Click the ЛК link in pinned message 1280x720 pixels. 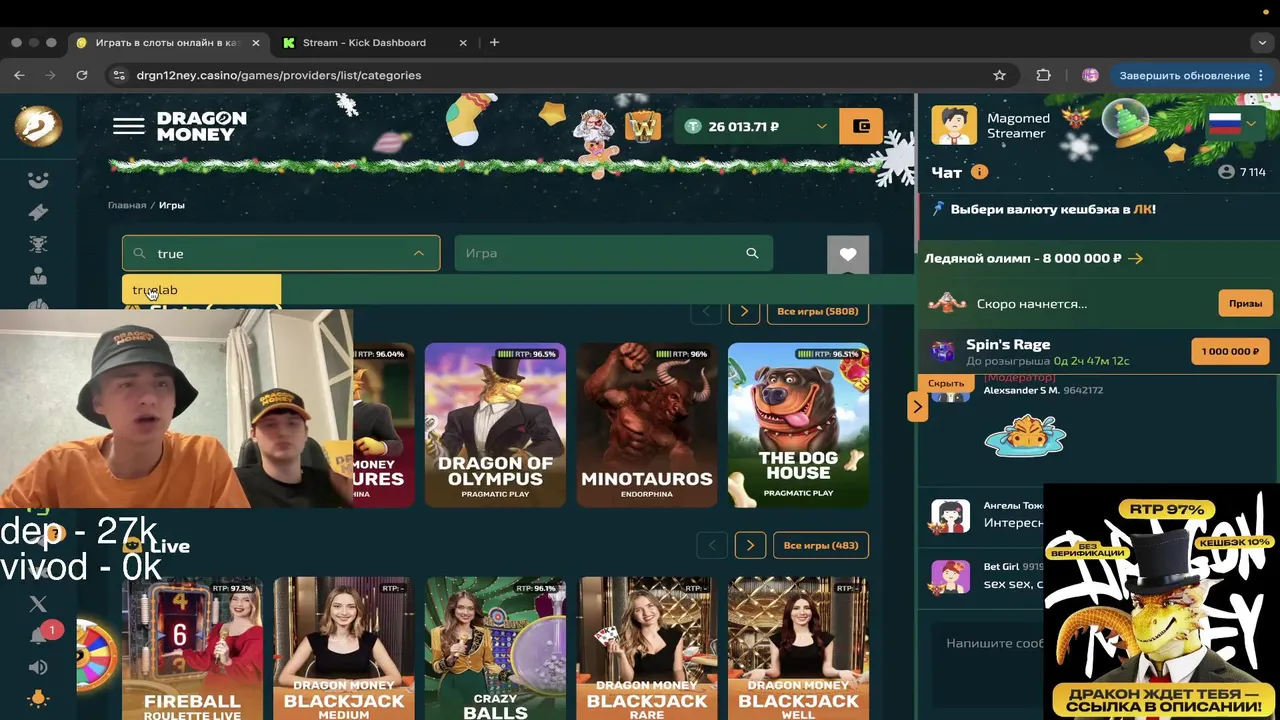click(1142, 210)
